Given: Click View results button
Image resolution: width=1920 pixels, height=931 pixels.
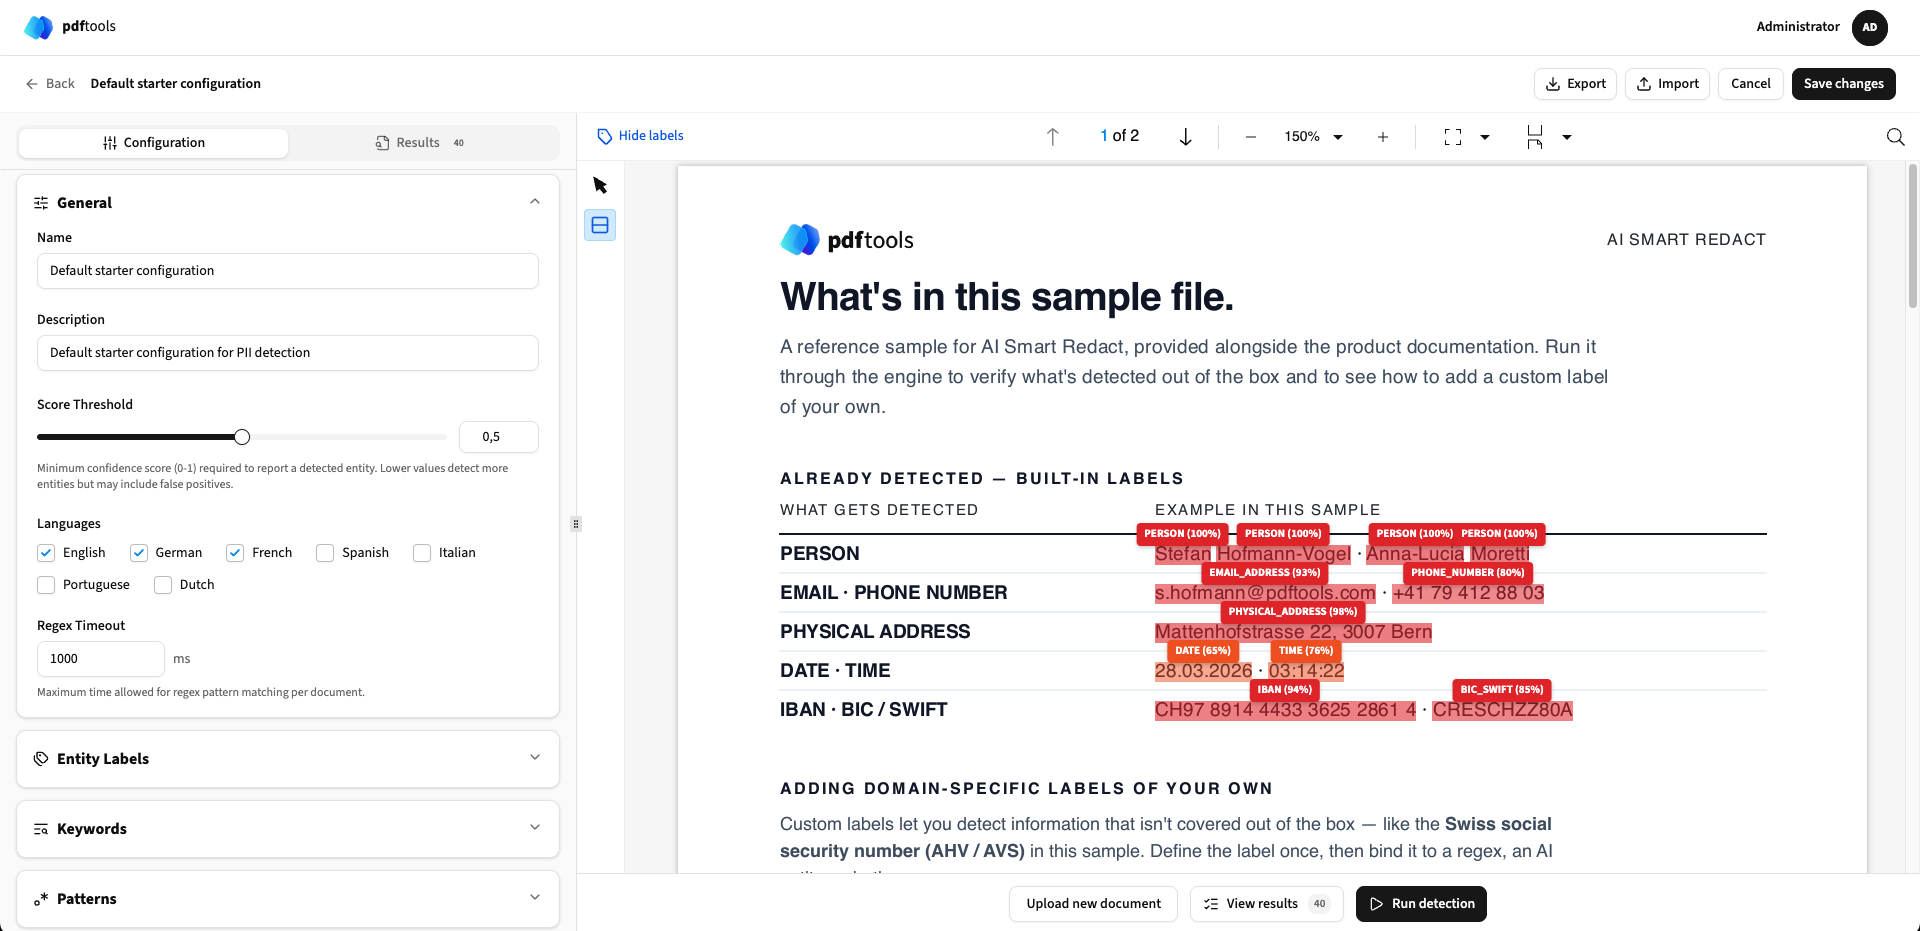Looking at the screenshot, I should pos(1266,904).
